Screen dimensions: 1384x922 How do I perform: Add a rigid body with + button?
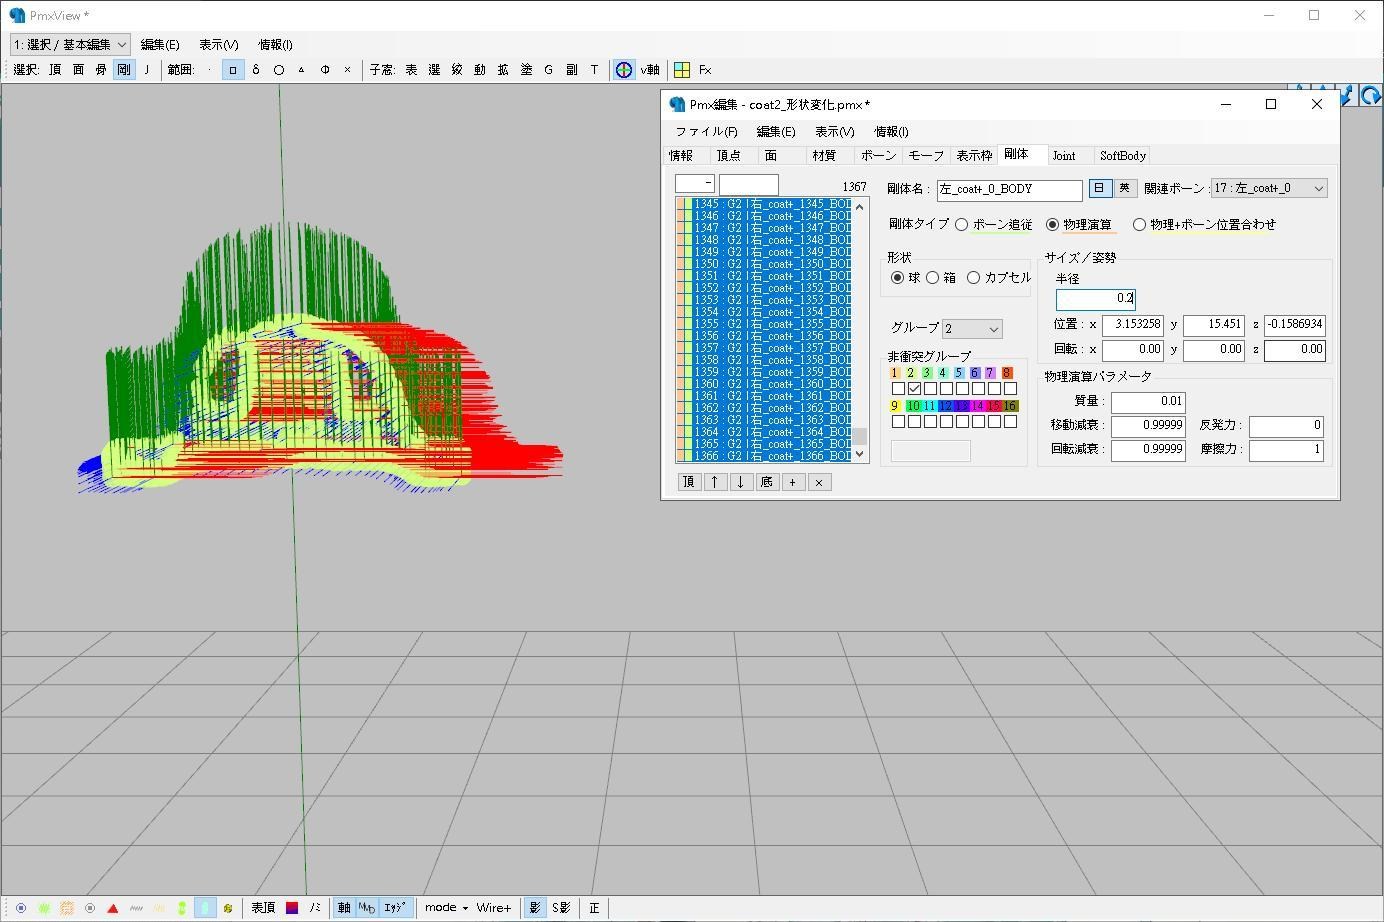coord(792,482)
